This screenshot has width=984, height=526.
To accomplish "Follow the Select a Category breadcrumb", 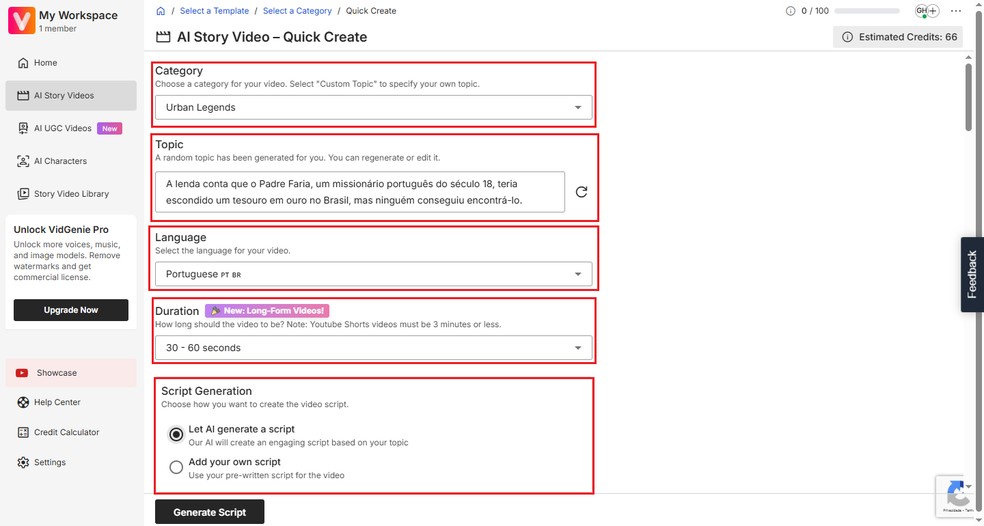I will [297, 11].
